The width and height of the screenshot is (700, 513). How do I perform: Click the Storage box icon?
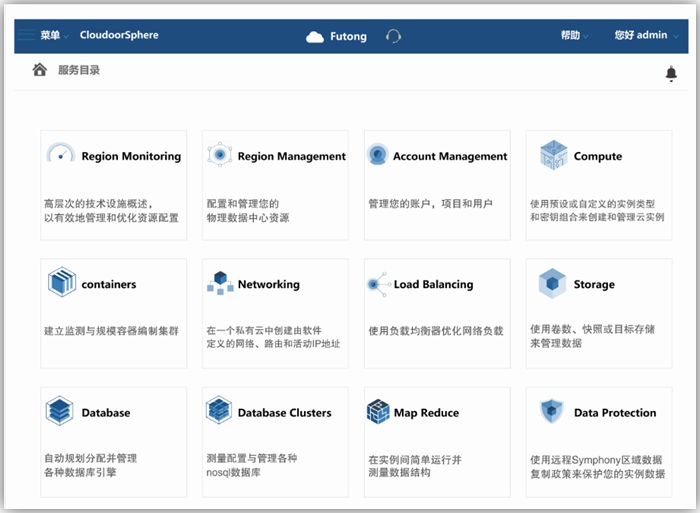point(552,283)
